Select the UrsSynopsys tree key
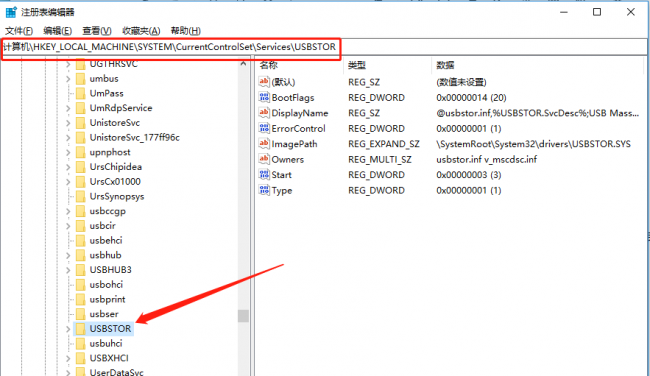 point(117,196)
